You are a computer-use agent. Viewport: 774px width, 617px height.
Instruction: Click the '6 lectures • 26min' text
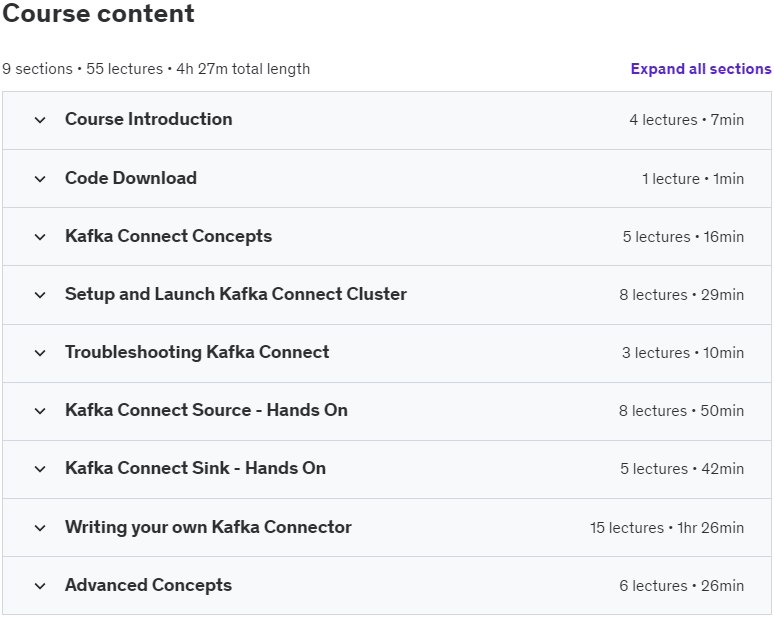pyautogui.click(x=682, y=586)
